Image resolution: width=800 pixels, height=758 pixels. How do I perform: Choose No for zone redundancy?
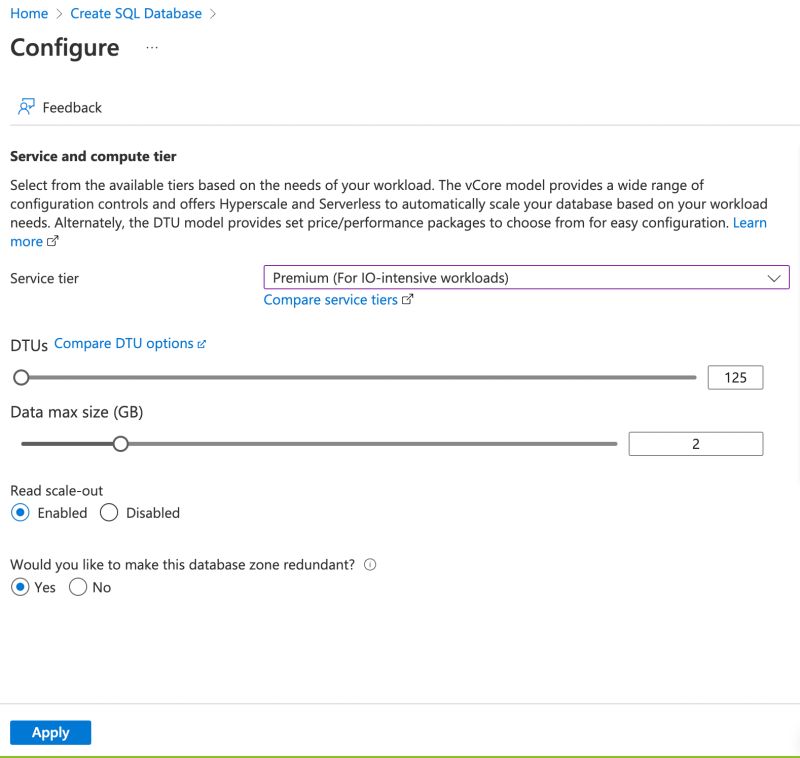pos(78,587)
